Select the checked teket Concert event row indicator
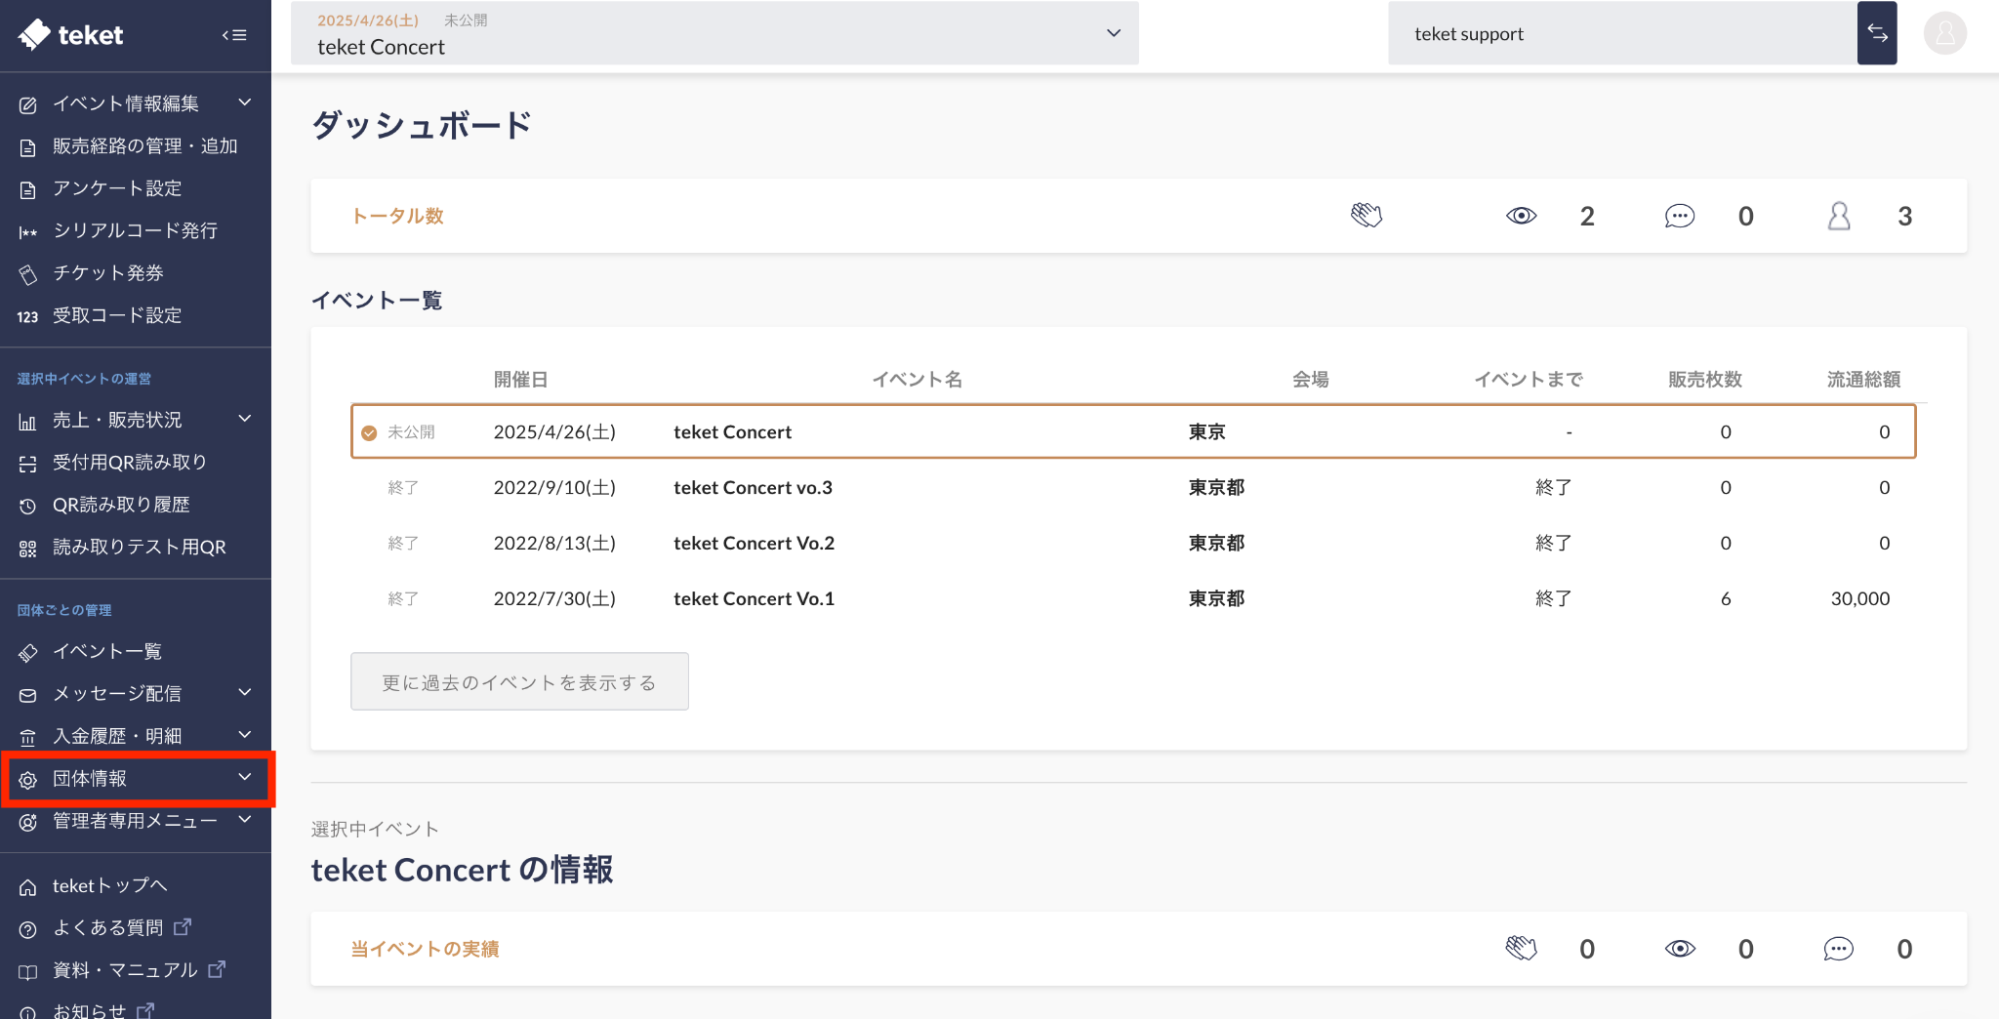 pyautogui.click(x=369, y=433)
